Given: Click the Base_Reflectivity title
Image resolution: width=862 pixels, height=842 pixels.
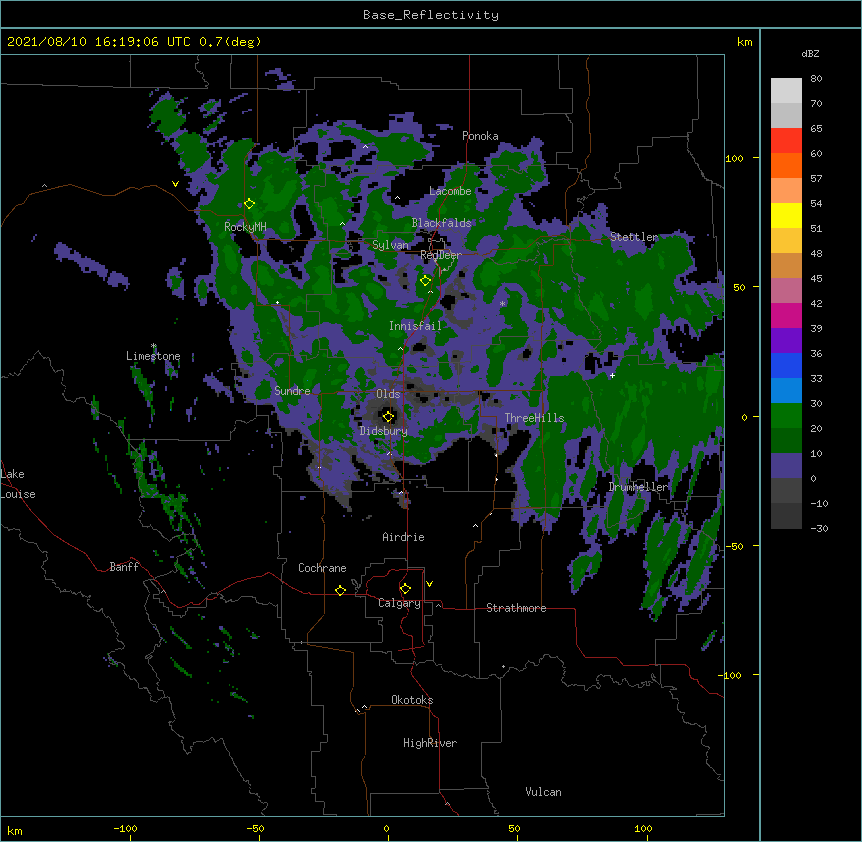Looking at the screenshot, I should [431, 15].
